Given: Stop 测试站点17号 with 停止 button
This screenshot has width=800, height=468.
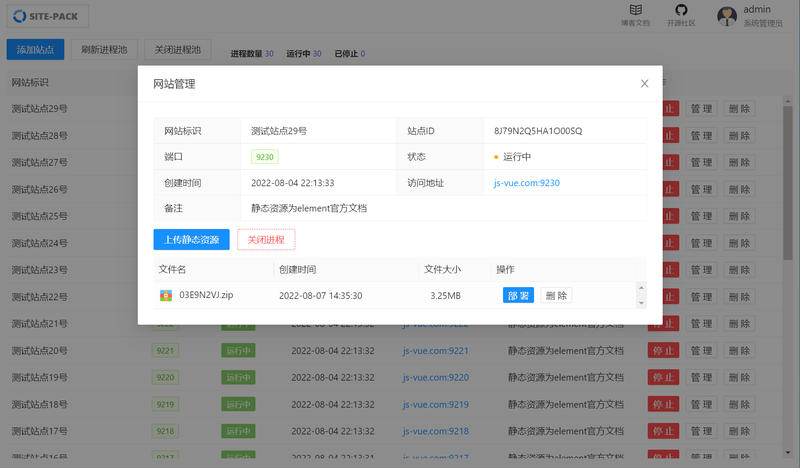Looking at the screenshot, I should click(663, 431).
